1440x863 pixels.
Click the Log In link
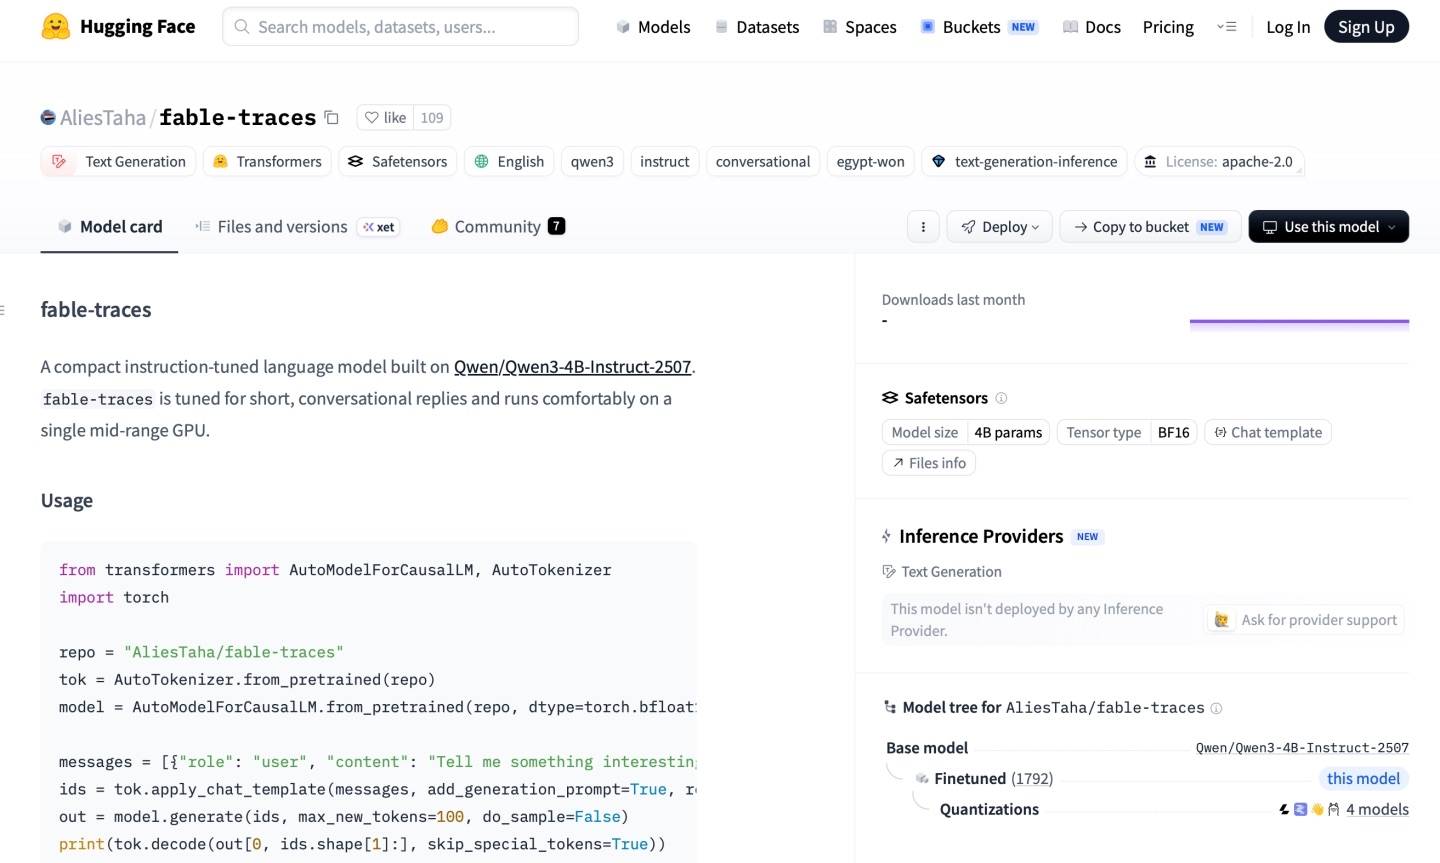(x=1288, y=27)
